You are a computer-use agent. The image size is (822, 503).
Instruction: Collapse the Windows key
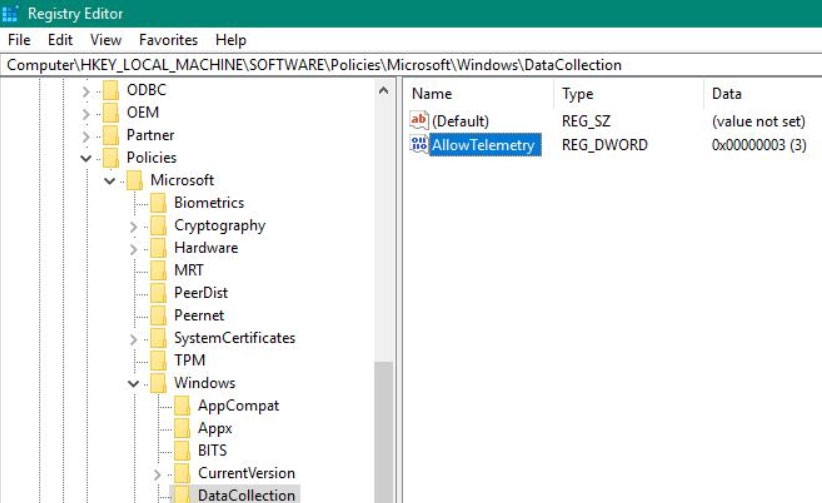pyautogui.click(x=133, y=384)
